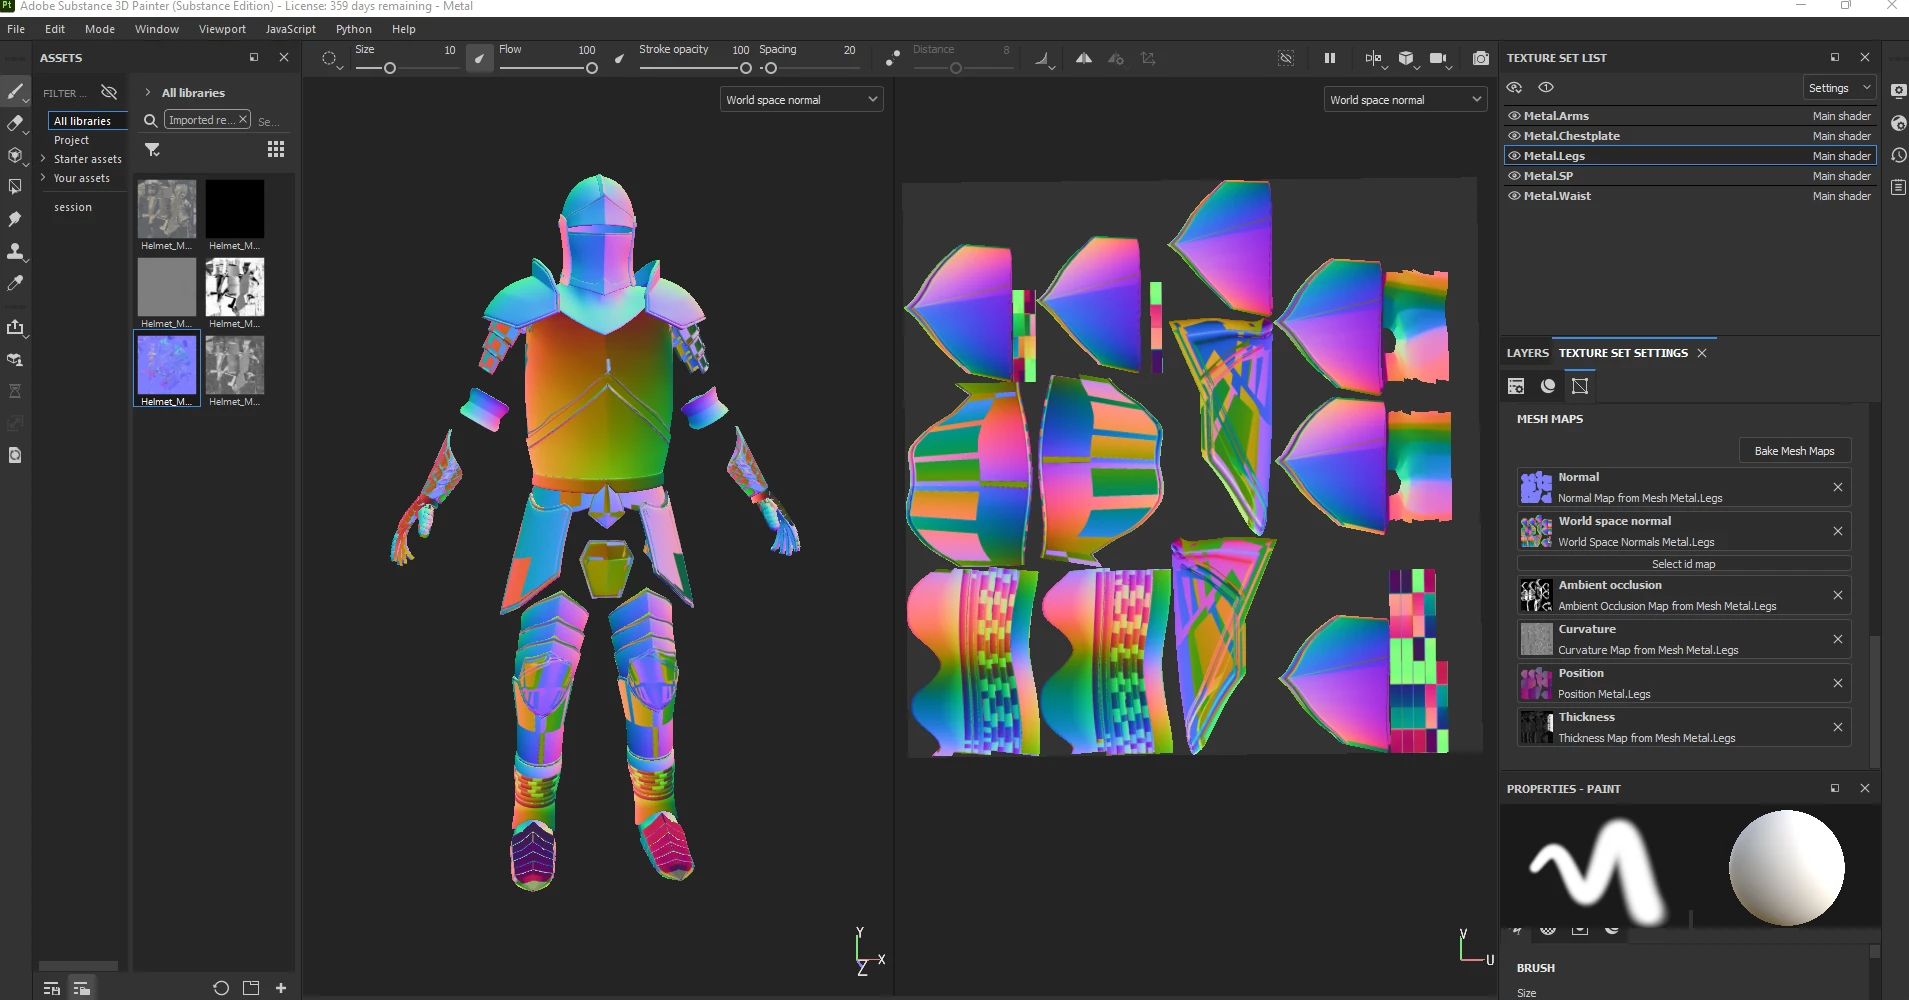Open the Viewport menu

coord(222,29)
